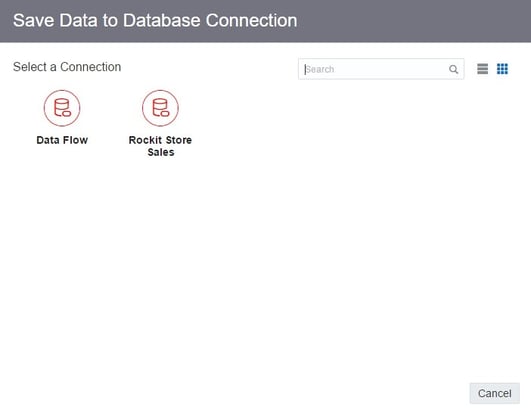
Task: Click the Save Data to Database Connection title
Action: pyautogui.click(x=155, y=20)
